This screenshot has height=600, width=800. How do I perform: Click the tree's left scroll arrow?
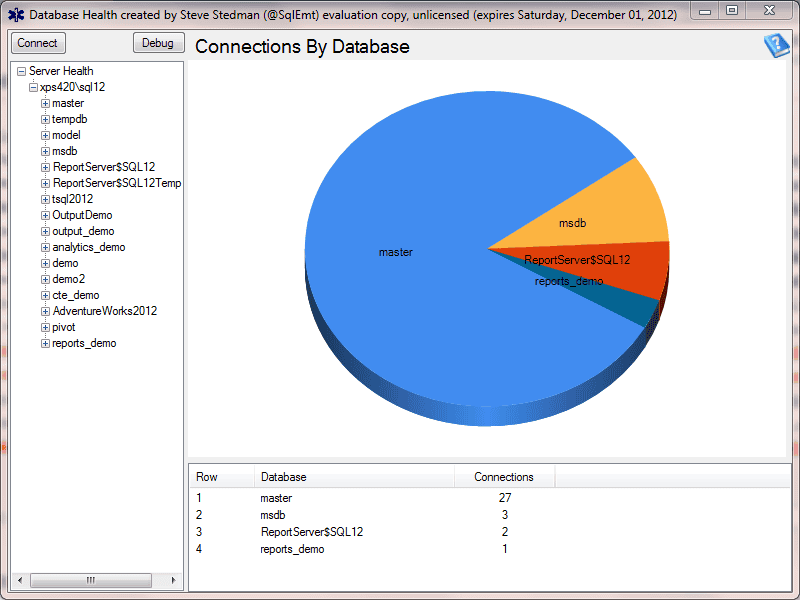point(20,580)
